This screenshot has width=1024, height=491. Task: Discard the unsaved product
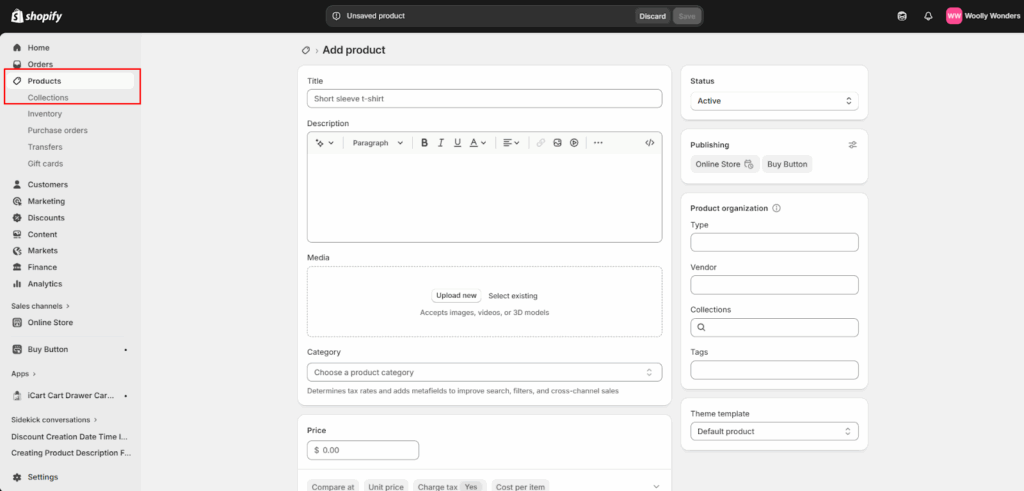[x=652, y=16]
